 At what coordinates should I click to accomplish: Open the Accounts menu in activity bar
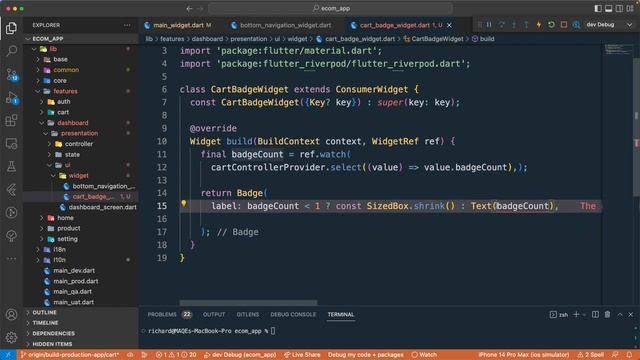11,315
